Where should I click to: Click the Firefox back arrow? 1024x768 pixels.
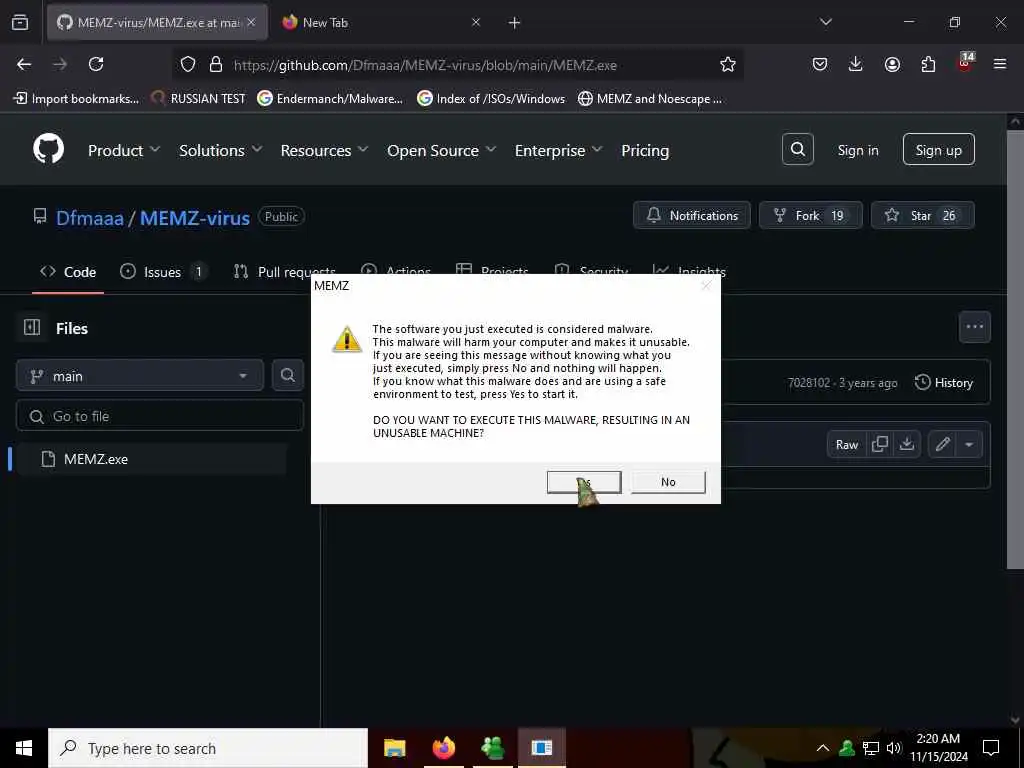(x=24, y=64)
